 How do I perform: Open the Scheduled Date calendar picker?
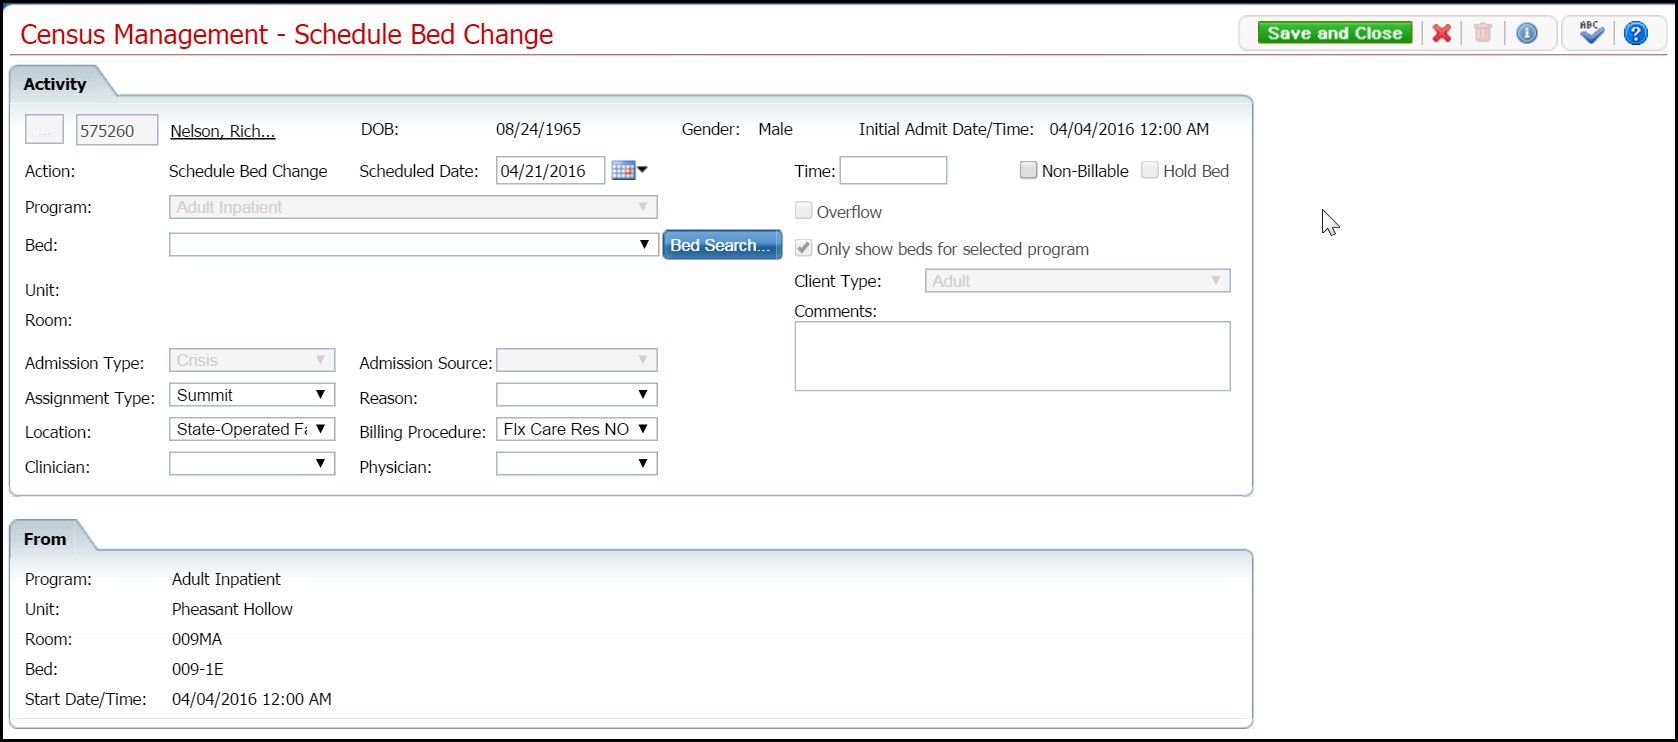[x=628, y=170]
